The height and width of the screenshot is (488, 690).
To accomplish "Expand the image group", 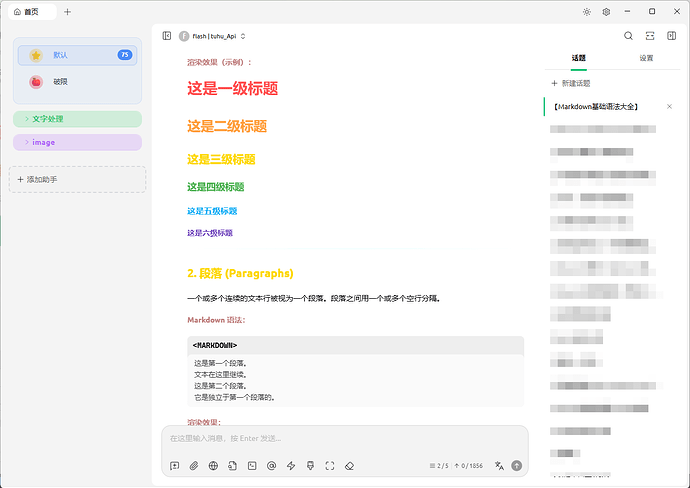I will (x=77, y=142).
